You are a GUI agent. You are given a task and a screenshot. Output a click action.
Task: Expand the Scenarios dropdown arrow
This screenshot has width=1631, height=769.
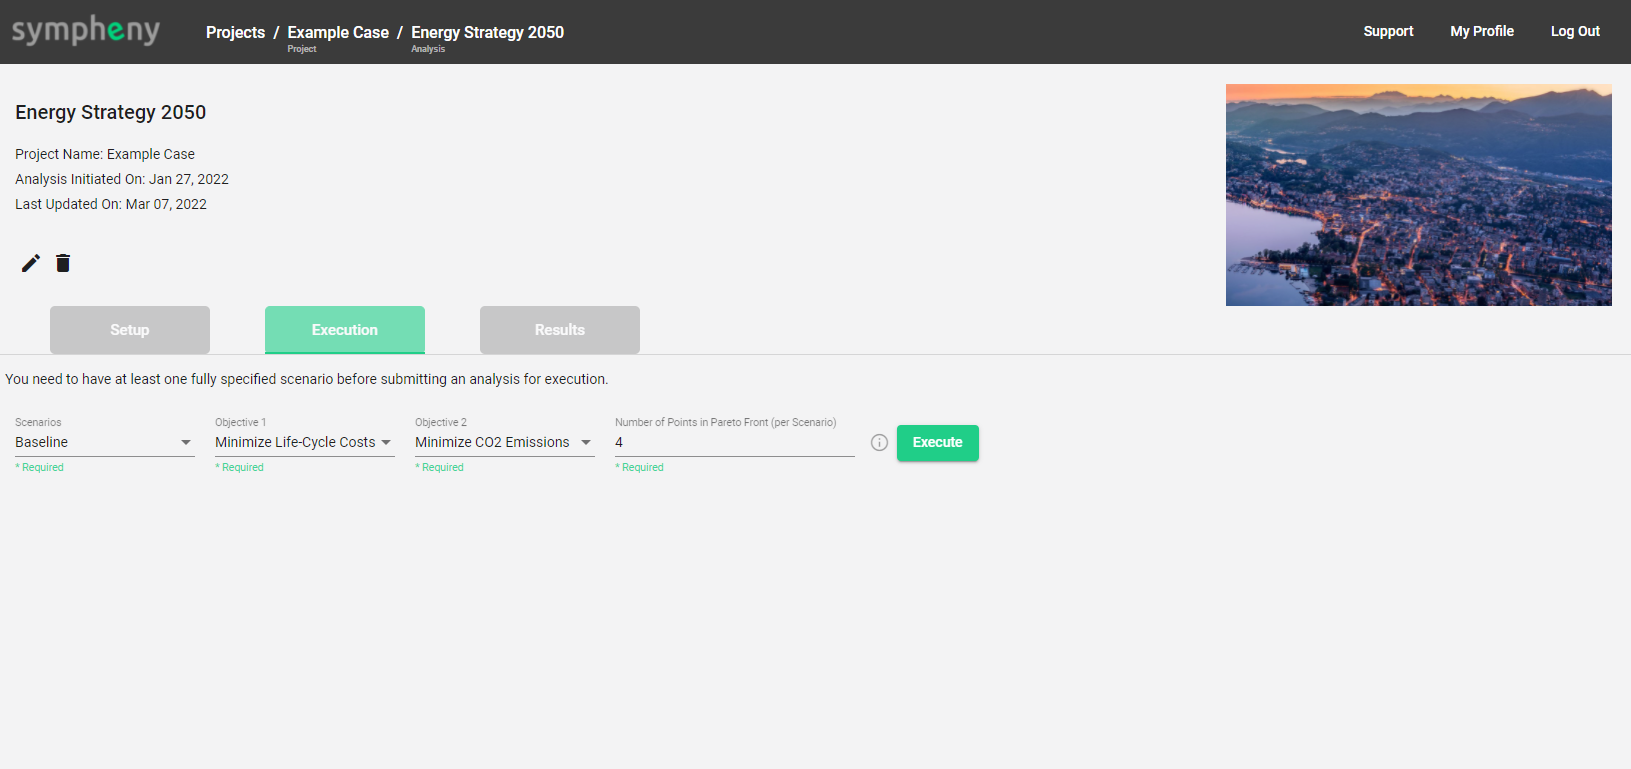click(x=186, y=443)
